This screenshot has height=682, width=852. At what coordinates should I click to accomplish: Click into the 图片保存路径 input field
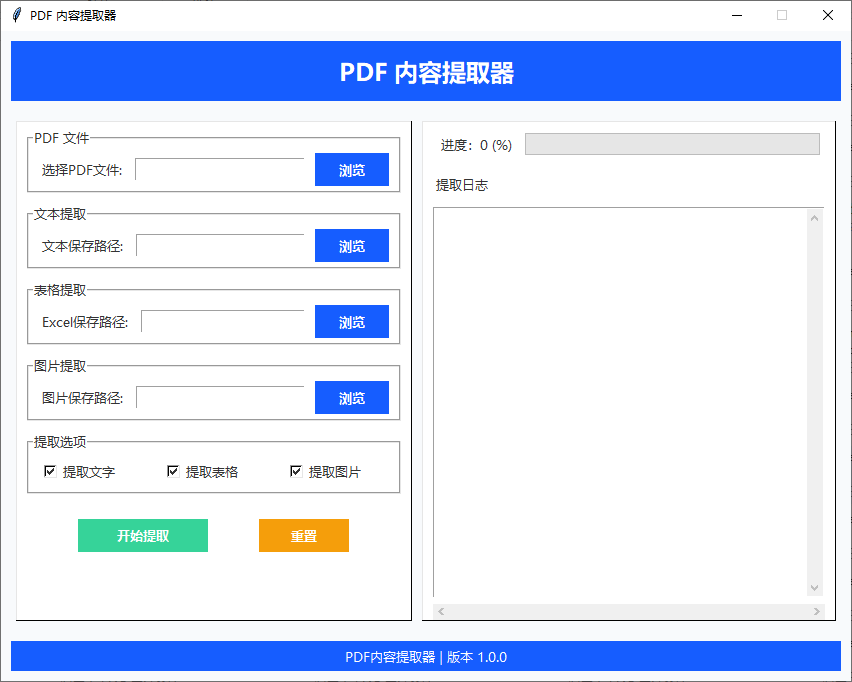tap(219, 398)
